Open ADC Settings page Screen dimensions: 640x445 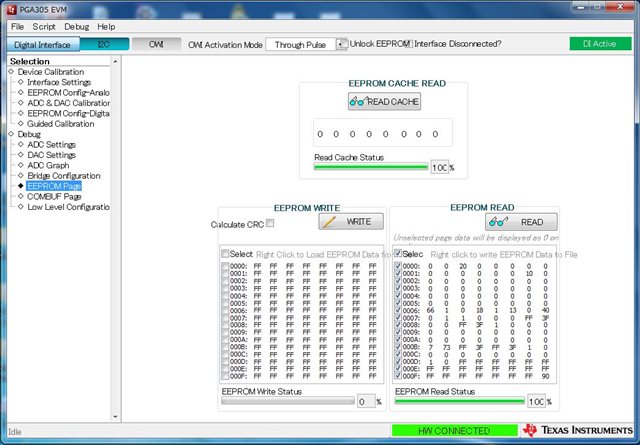(51, 145)
